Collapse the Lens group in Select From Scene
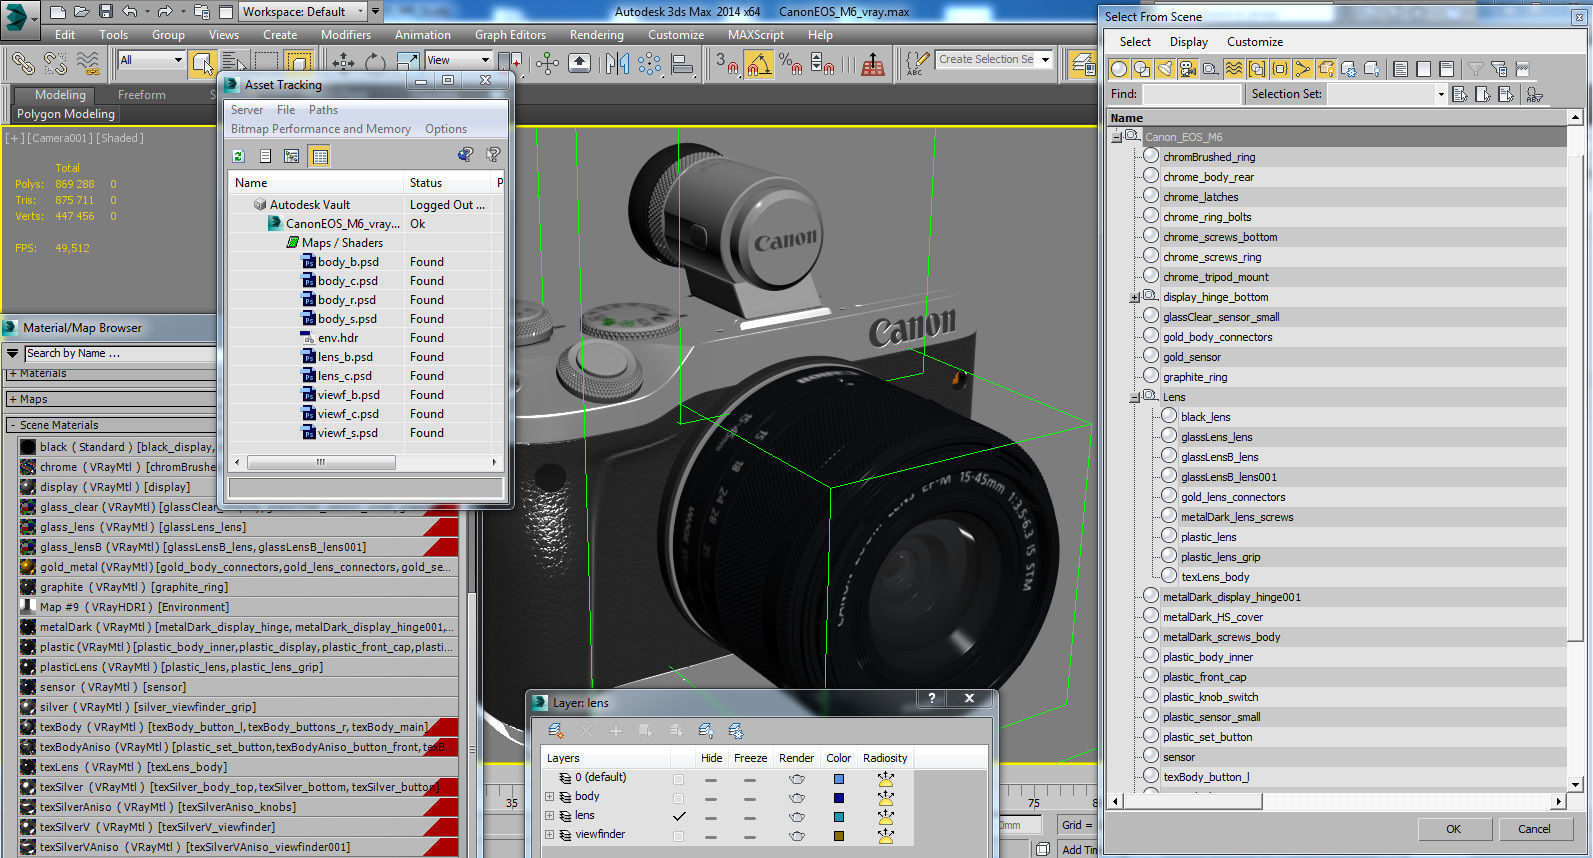The image size is (1593, 858). point(1135,397)
